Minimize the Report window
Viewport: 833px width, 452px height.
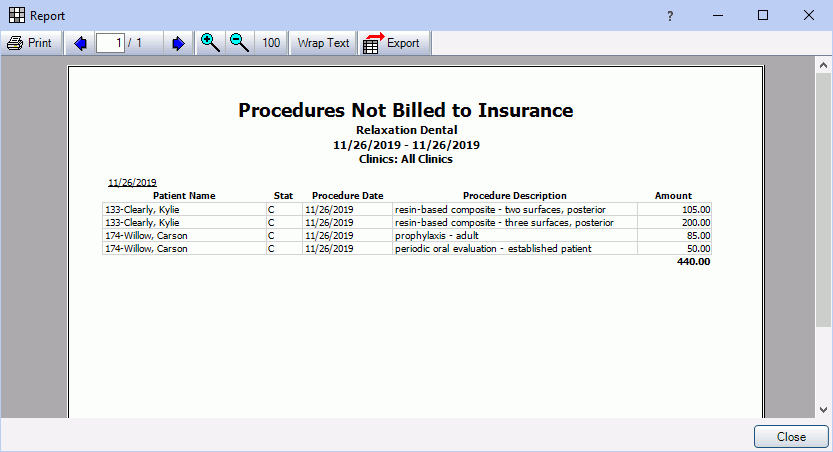tap(718, 15)
